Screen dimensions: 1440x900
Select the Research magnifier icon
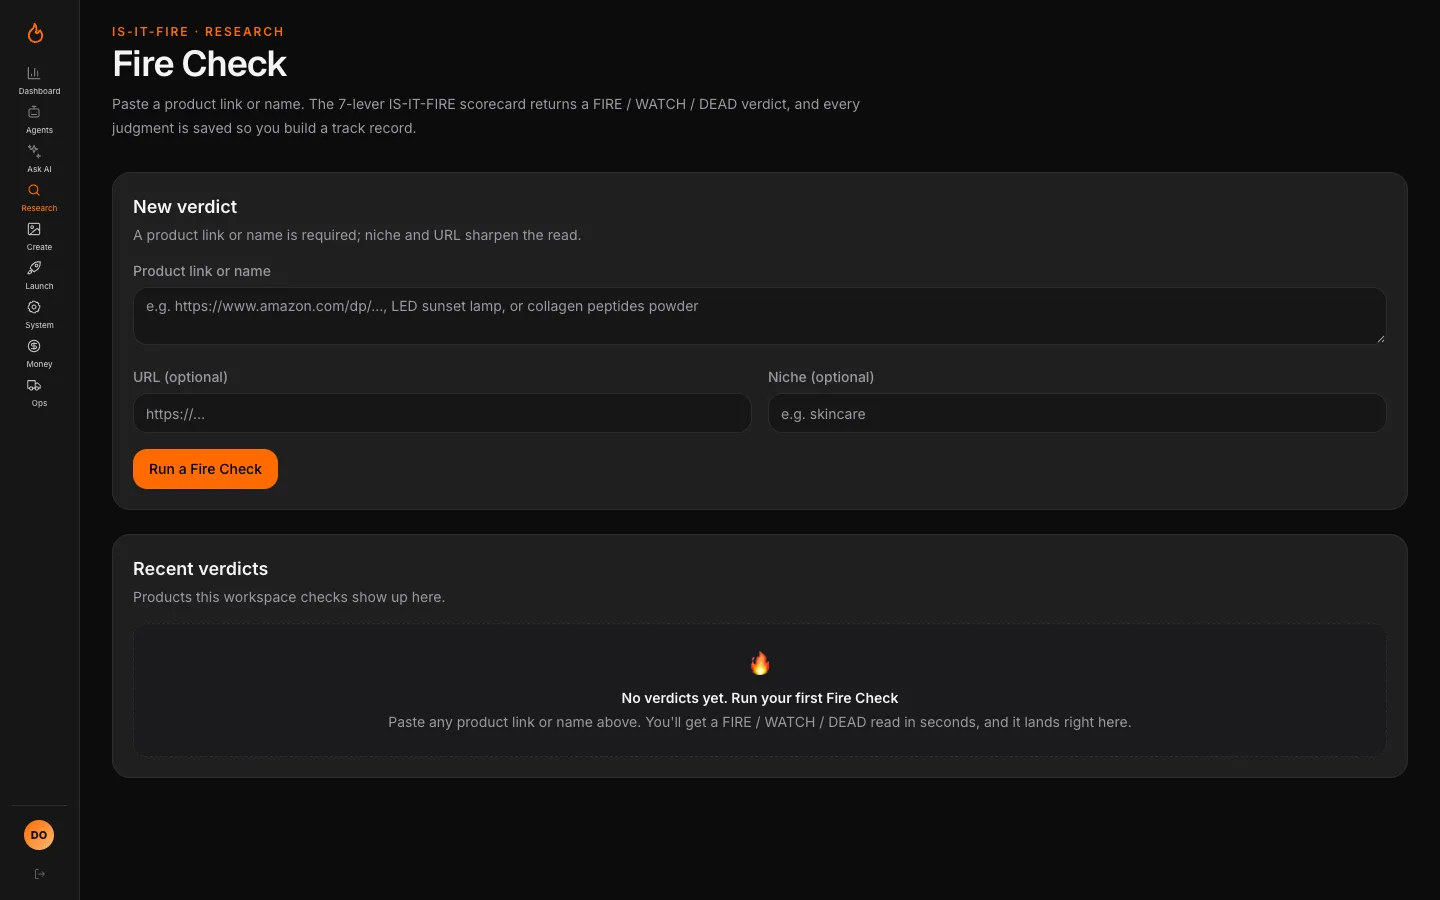[x=34, y=190]
